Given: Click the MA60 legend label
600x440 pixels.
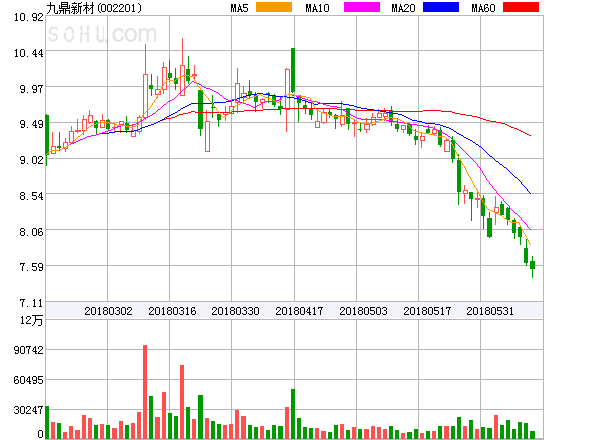Looking at the screenshot, I should pos(483,8).
